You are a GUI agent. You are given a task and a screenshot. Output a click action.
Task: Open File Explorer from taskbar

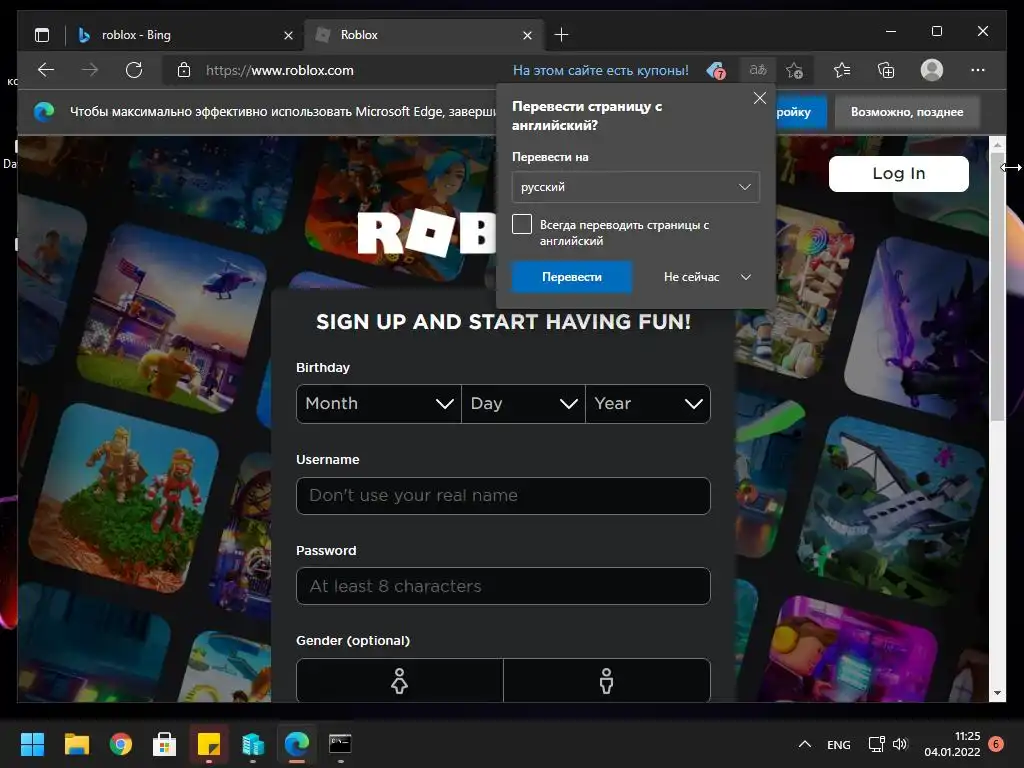(76, 744)
